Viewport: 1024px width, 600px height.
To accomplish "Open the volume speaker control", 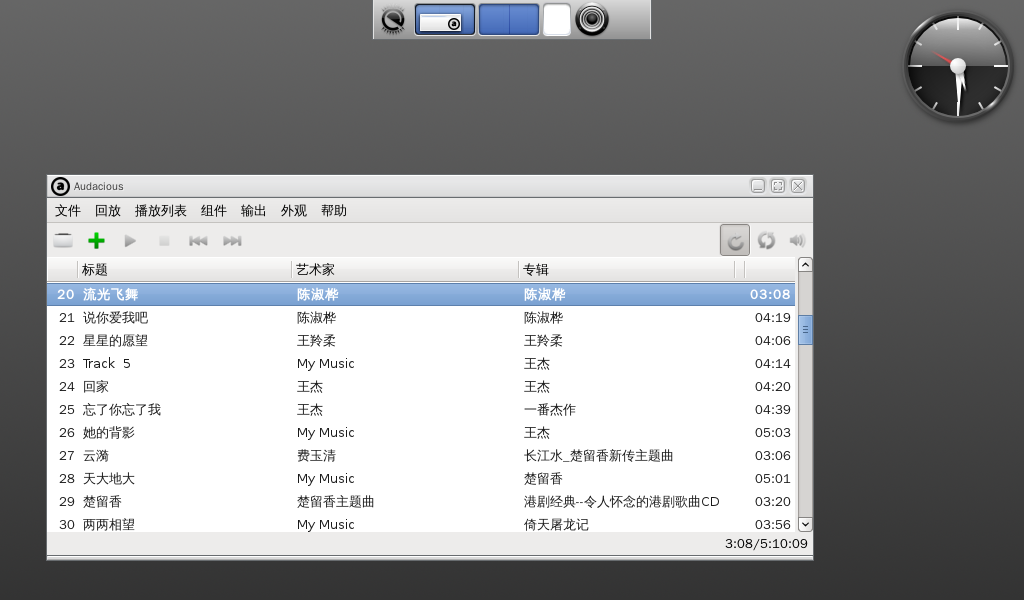I will coord(797,240).
